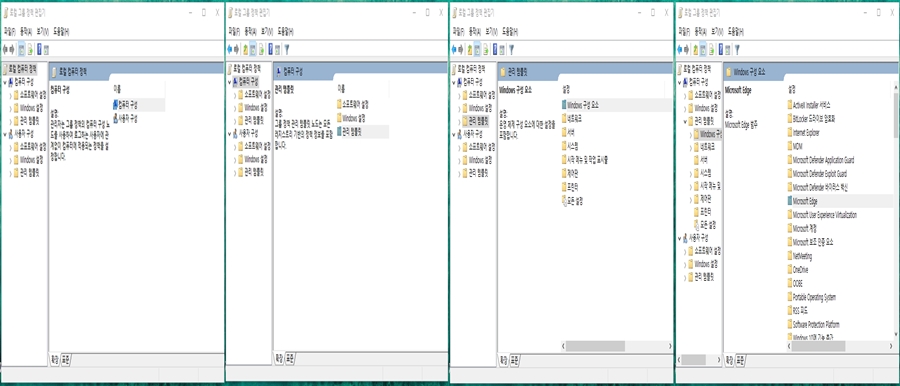Select Microsoft Defender Exploit Guard folder
Image resolution: width=900 pixels, height=386 pixels.
(x=817, y=173)
